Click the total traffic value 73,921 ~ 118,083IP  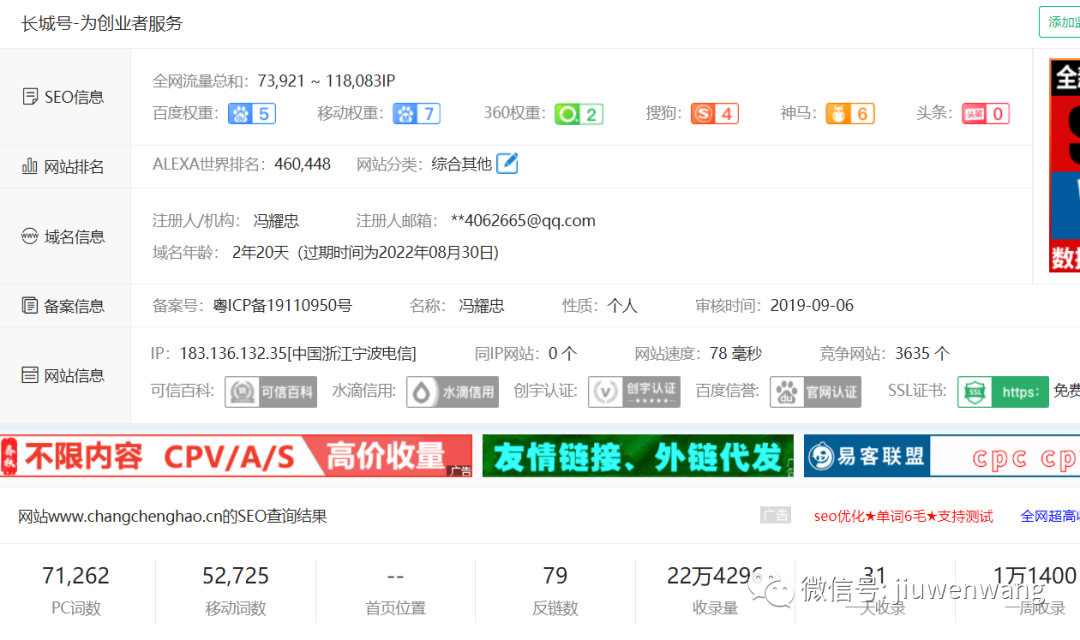point(326,81)
